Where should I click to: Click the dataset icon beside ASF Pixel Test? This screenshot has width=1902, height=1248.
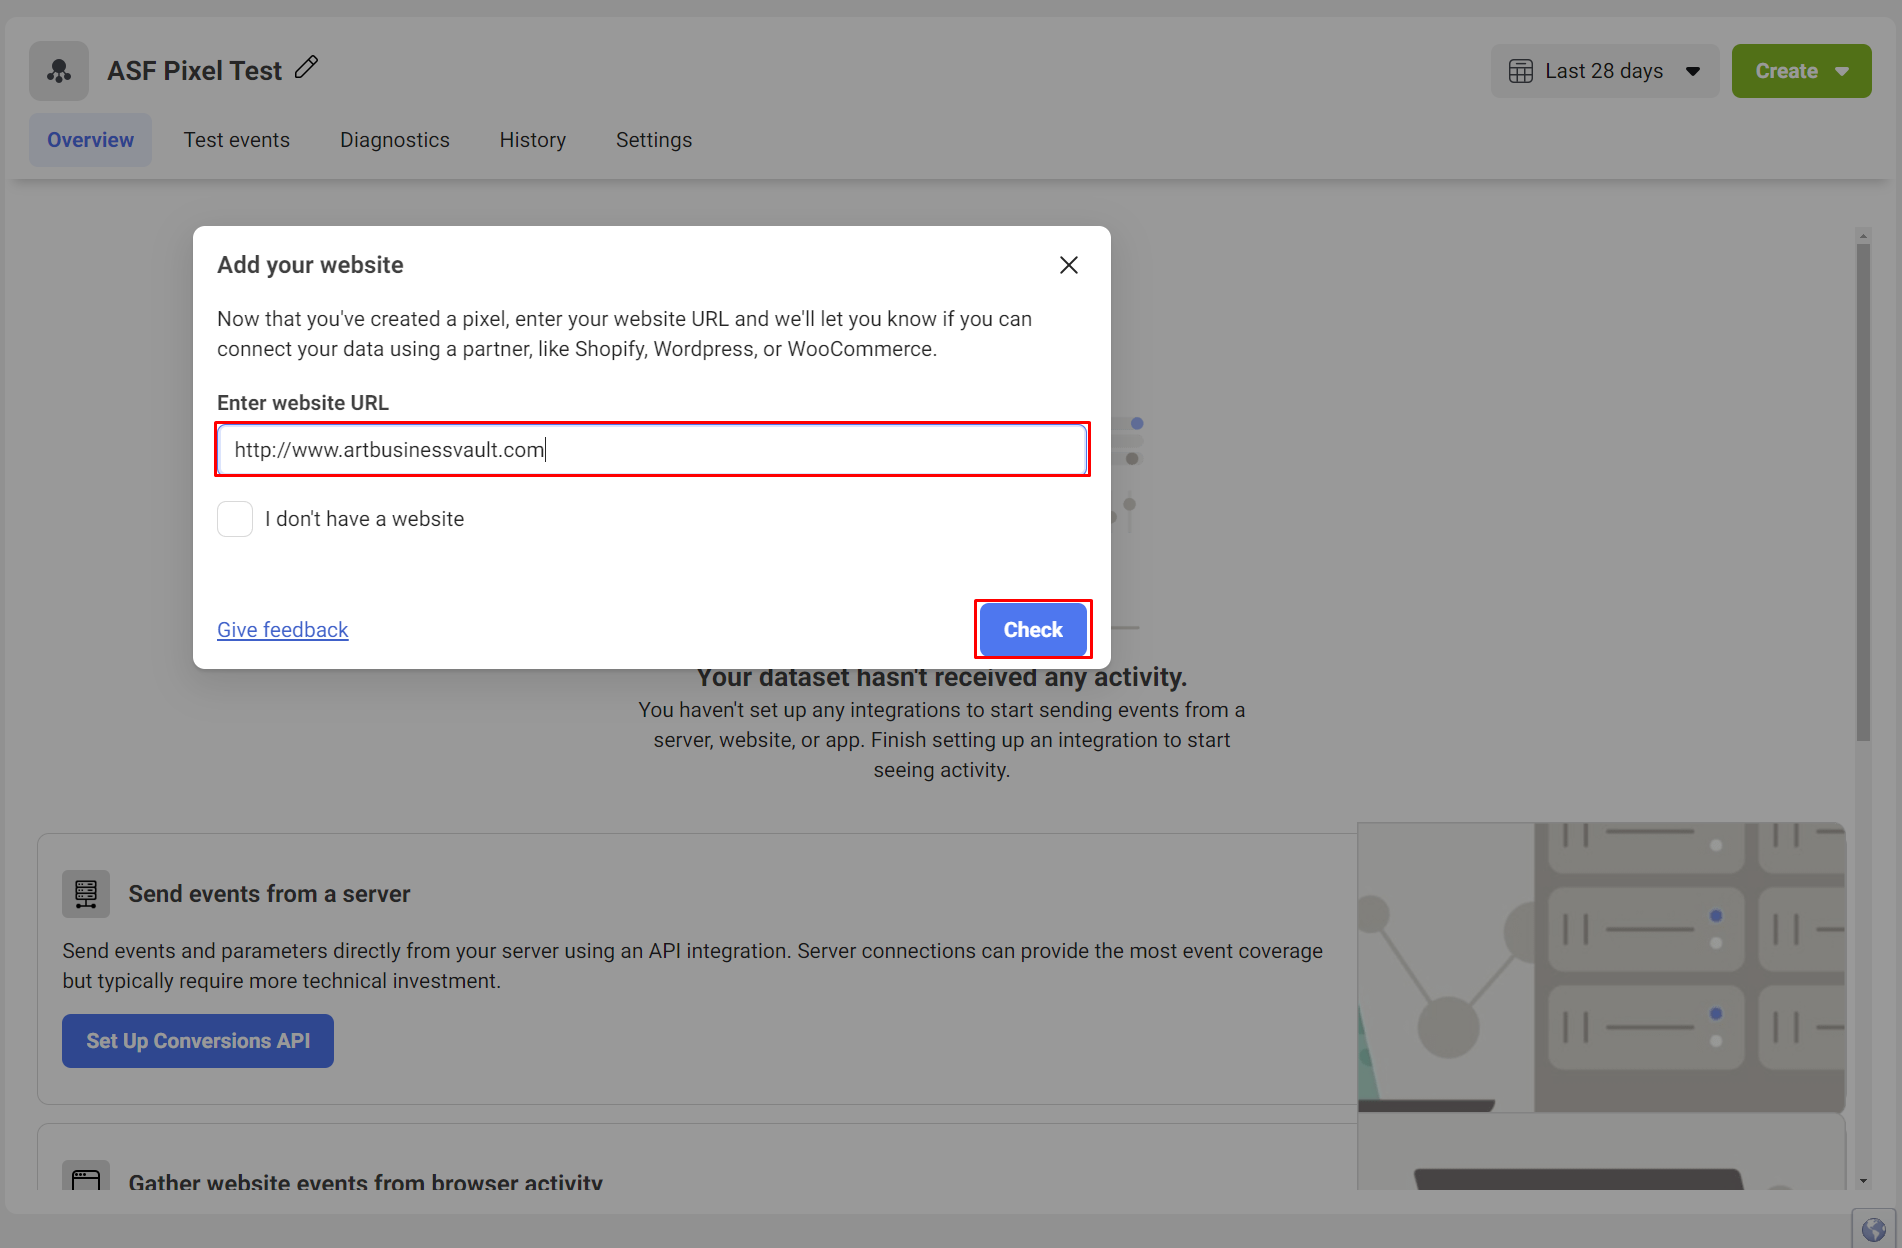click(x=59, y=71)
